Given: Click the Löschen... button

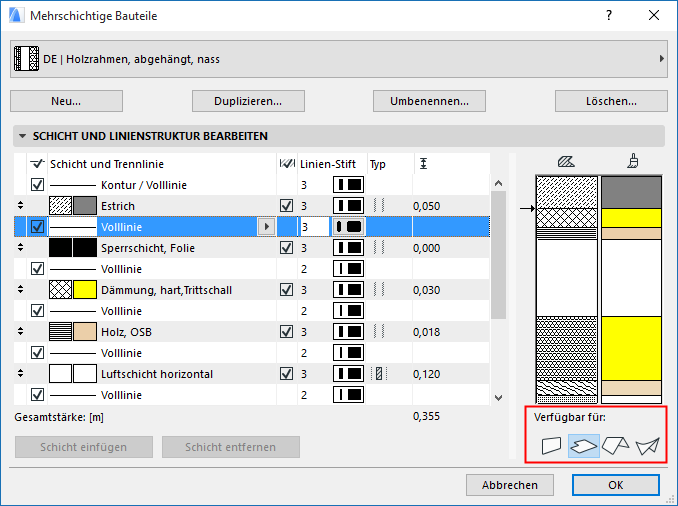Looking at the screenshot, I should [611, 101].
